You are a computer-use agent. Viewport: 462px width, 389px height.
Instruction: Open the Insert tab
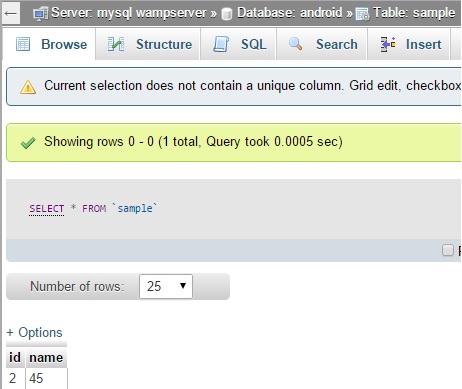[409, 44]
